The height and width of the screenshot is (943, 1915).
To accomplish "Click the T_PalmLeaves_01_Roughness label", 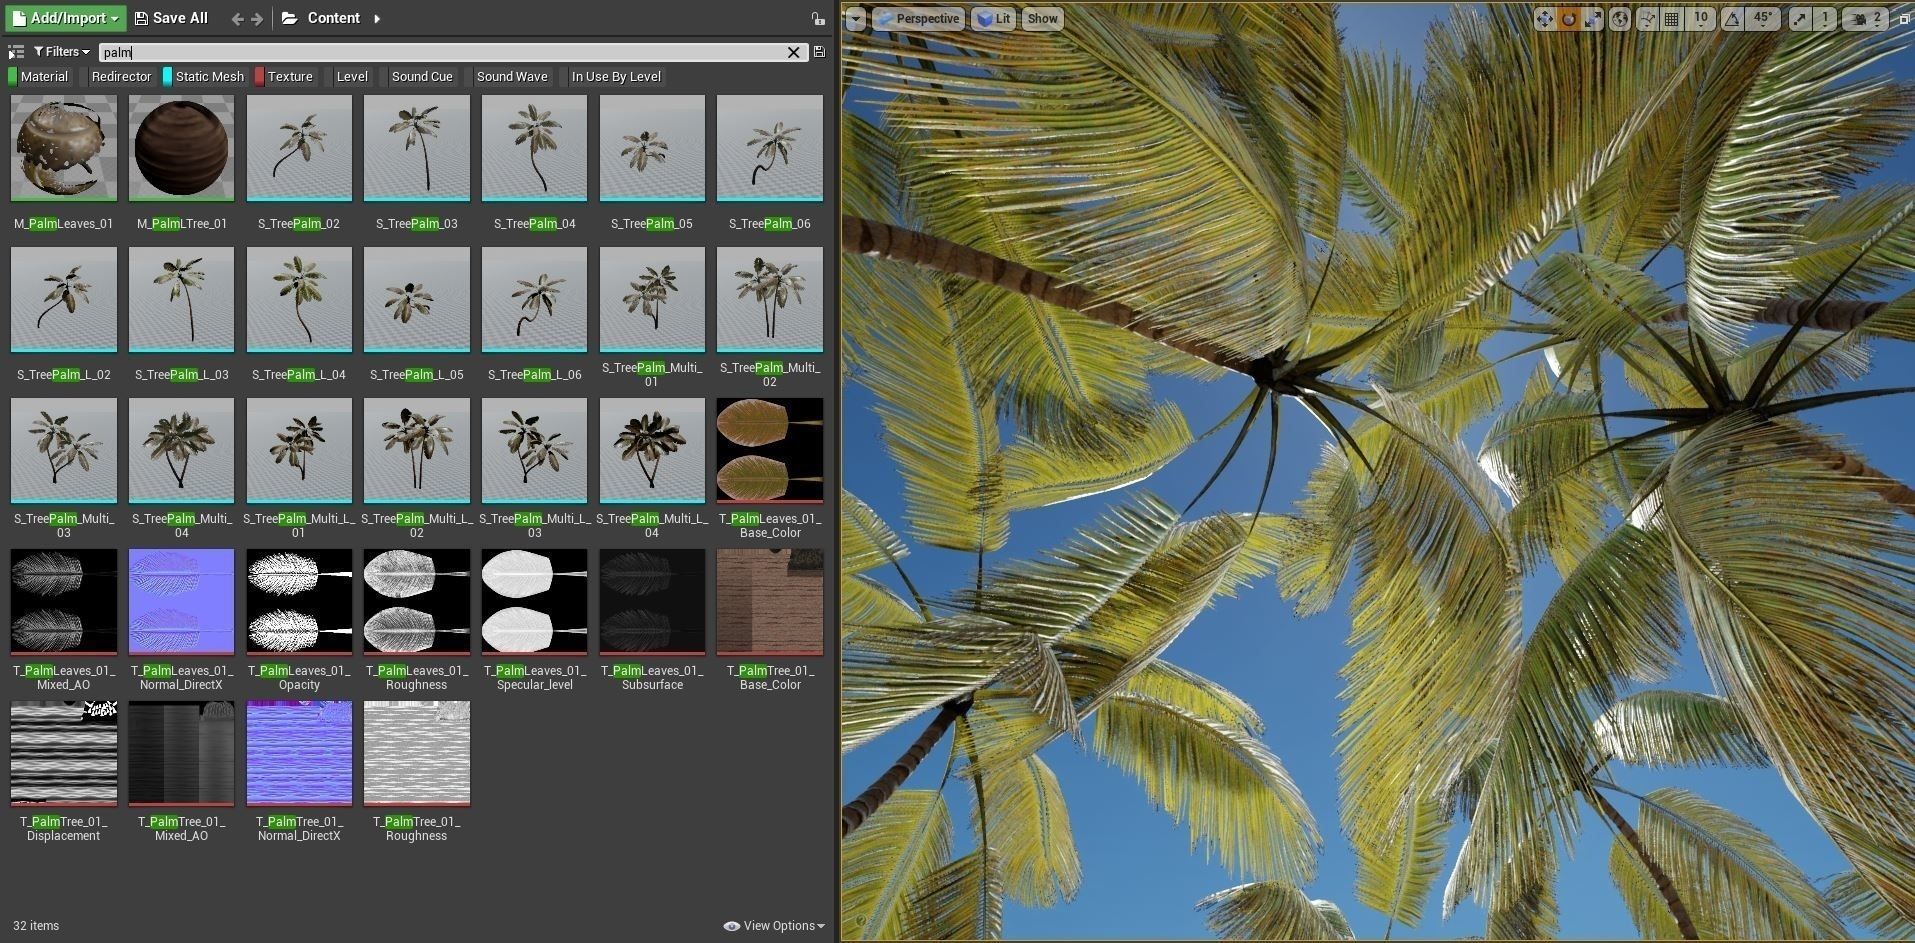I will click(x=417, y=678).
